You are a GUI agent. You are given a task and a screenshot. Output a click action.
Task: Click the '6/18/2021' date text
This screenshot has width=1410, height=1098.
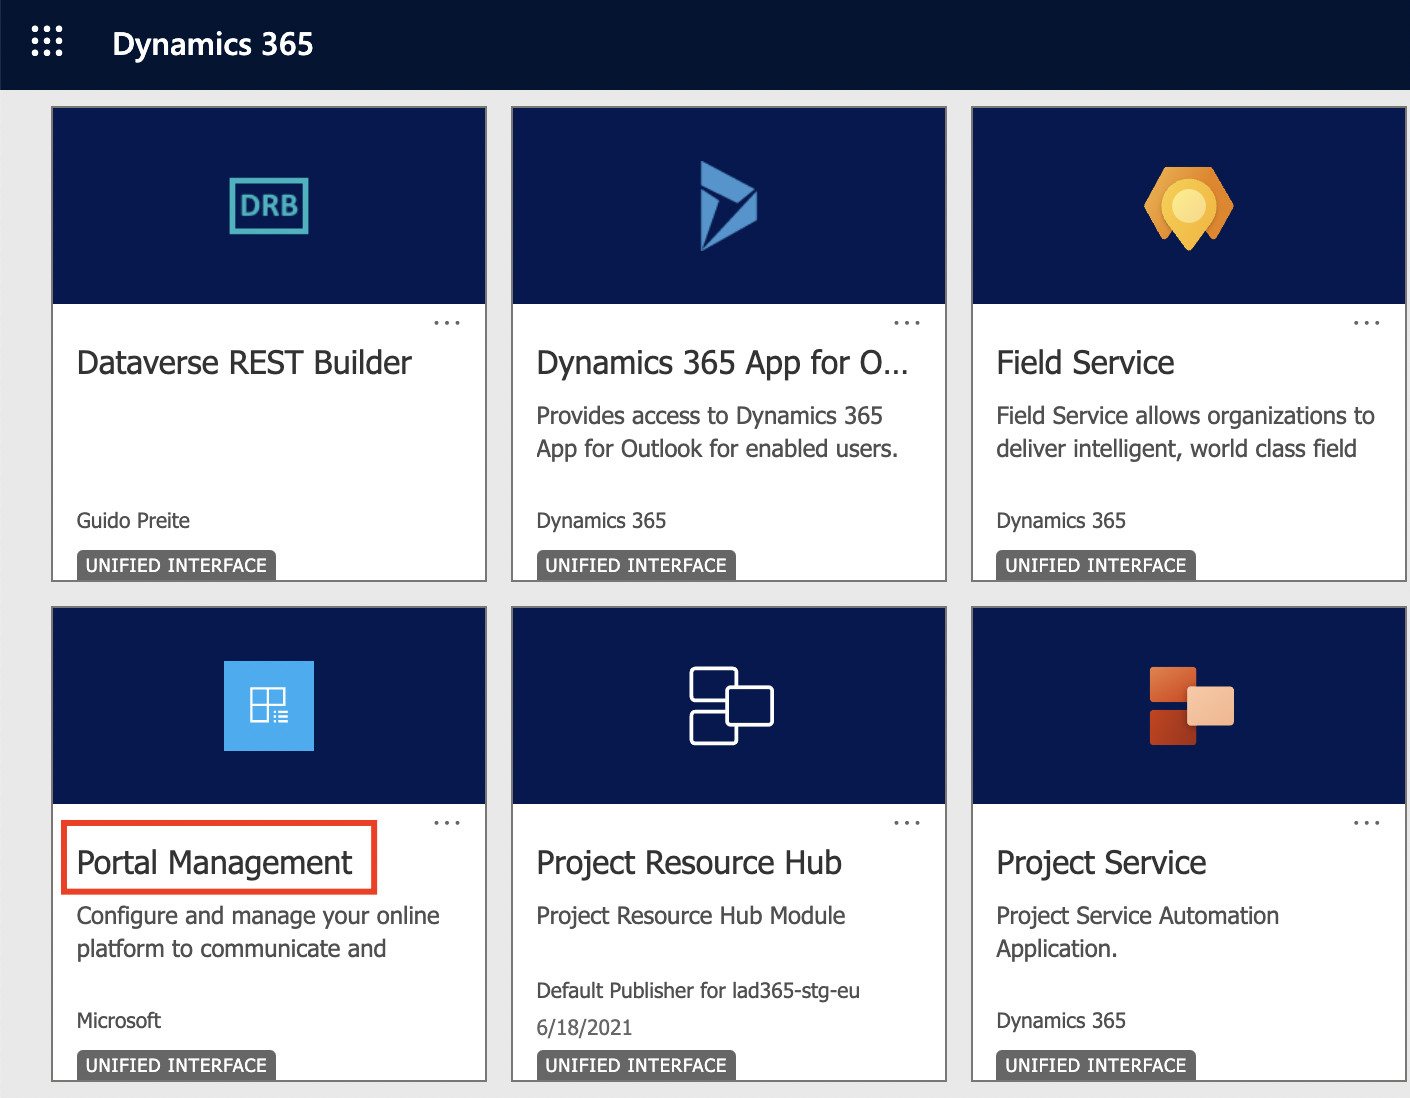click(x=584, y=1028)
